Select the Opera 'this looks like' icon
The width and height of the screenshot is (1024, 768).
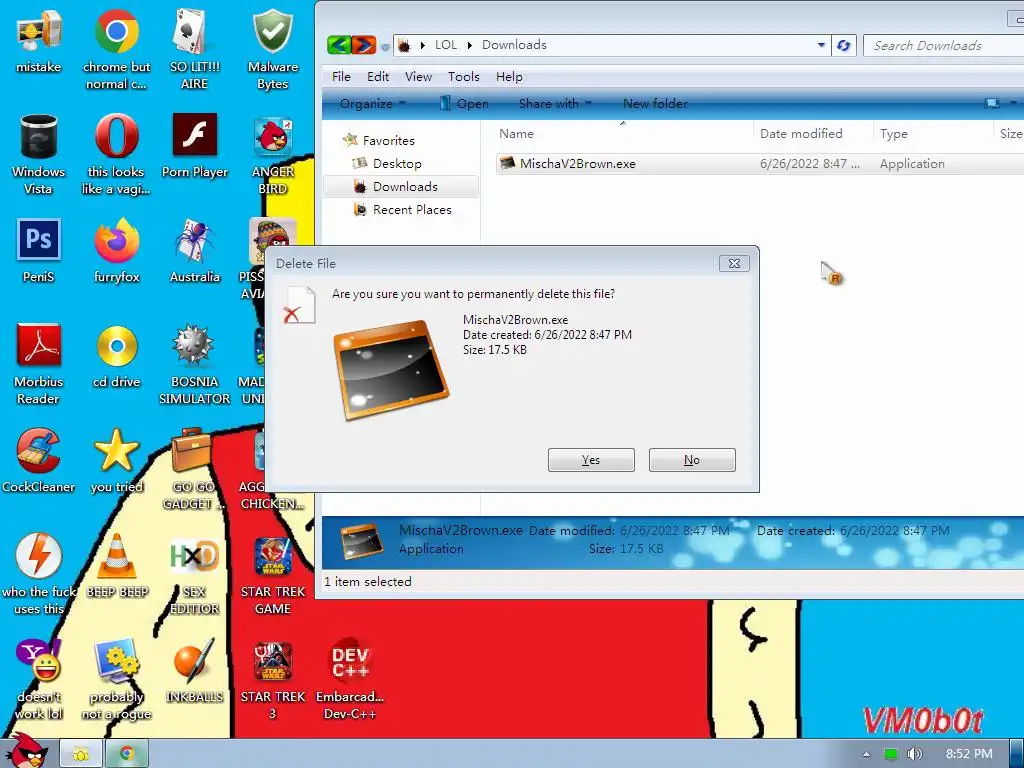click(x=116, y=154)
